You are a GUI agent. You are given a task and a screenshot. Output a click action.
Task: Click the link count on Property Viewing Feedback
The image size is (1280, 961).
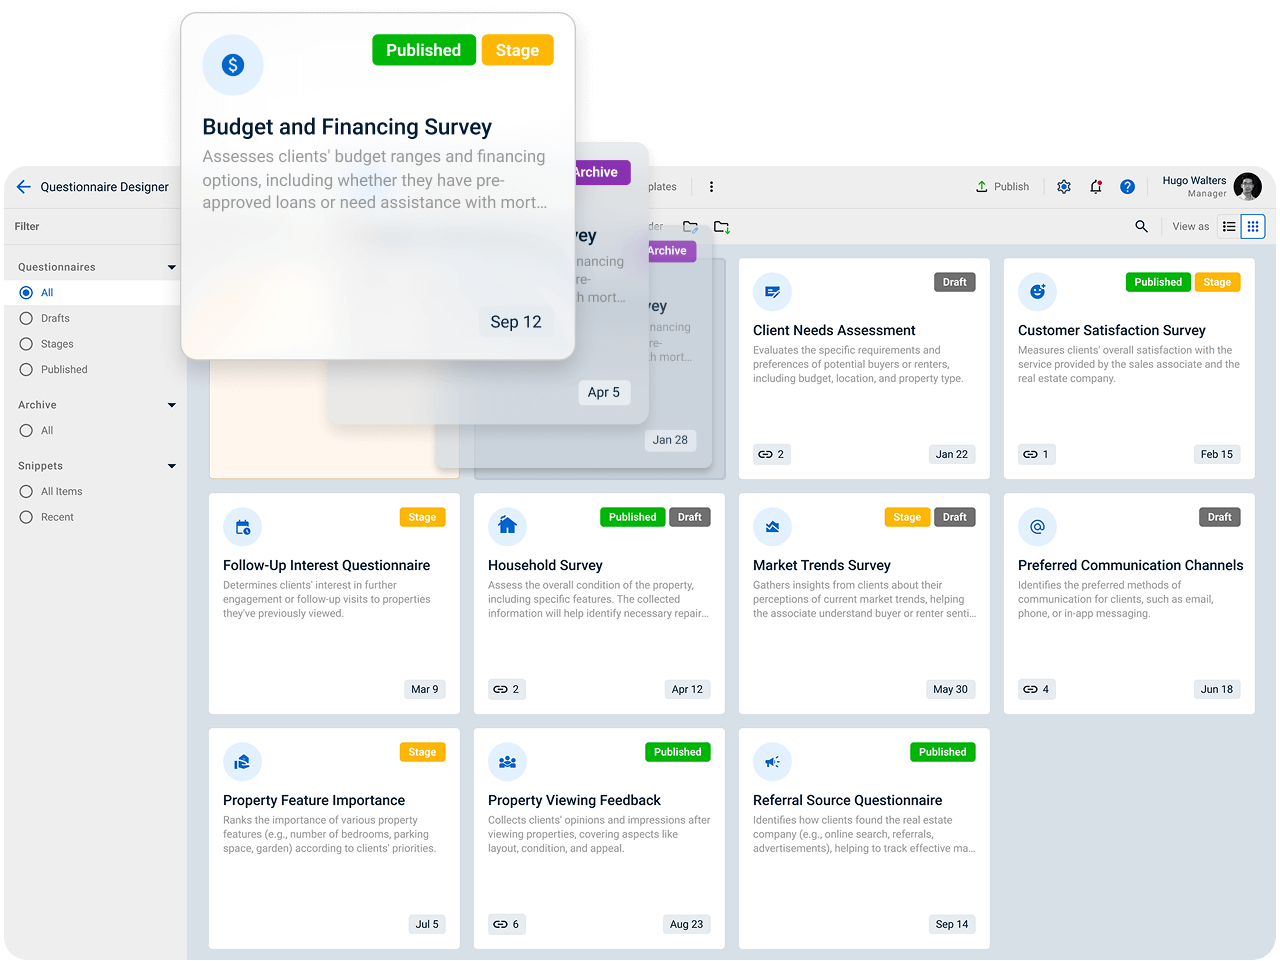(506, 925)
